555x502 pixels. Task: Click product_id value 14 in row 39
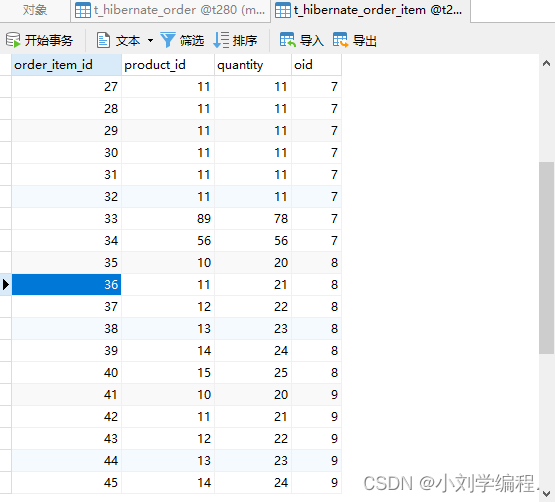(x=204, y=350)
